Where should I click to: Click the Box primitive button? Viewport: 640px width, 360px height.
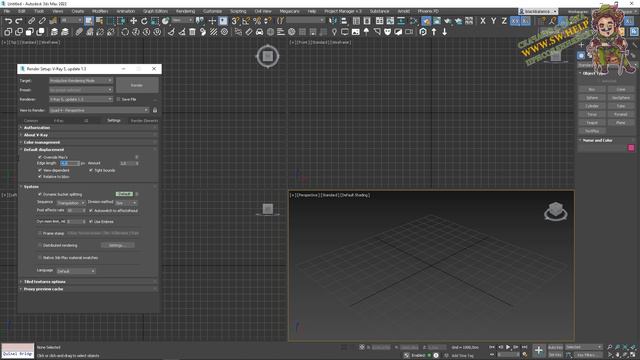click(x=591, y=89)
